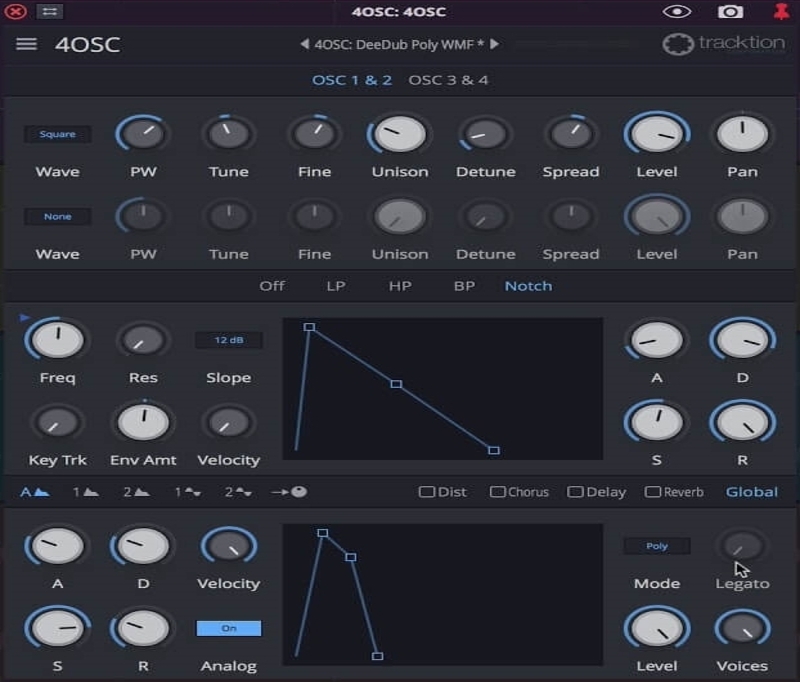Viewport: 800px width, 682px height.
Task: Open oscillator 1 Square wave dropdown
Action: click(58, 134)
